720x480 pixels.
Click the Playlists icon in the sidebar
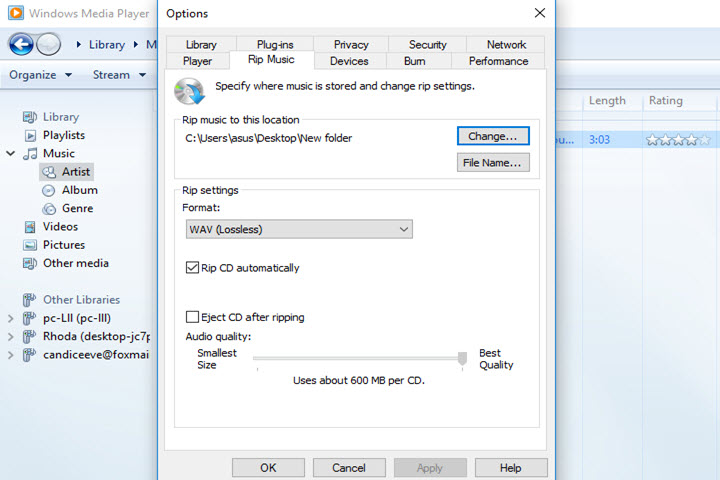[x=30, y=136]
